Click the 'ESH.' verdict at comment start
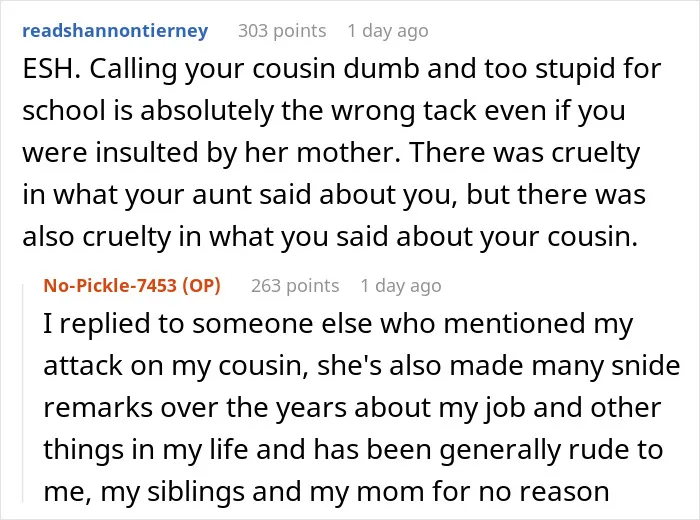 [x=52, y=69]
